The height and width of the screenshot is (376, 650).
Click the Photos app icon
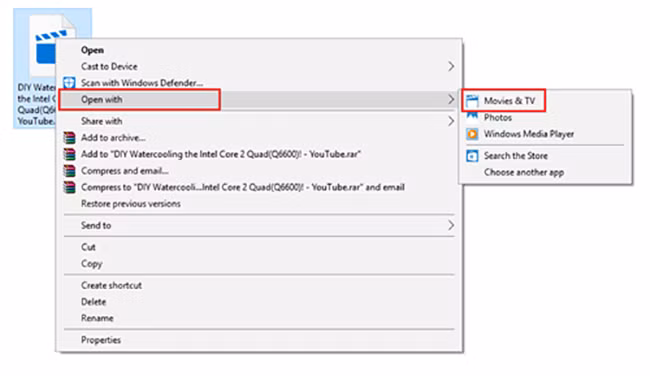[x=472, y=116]
